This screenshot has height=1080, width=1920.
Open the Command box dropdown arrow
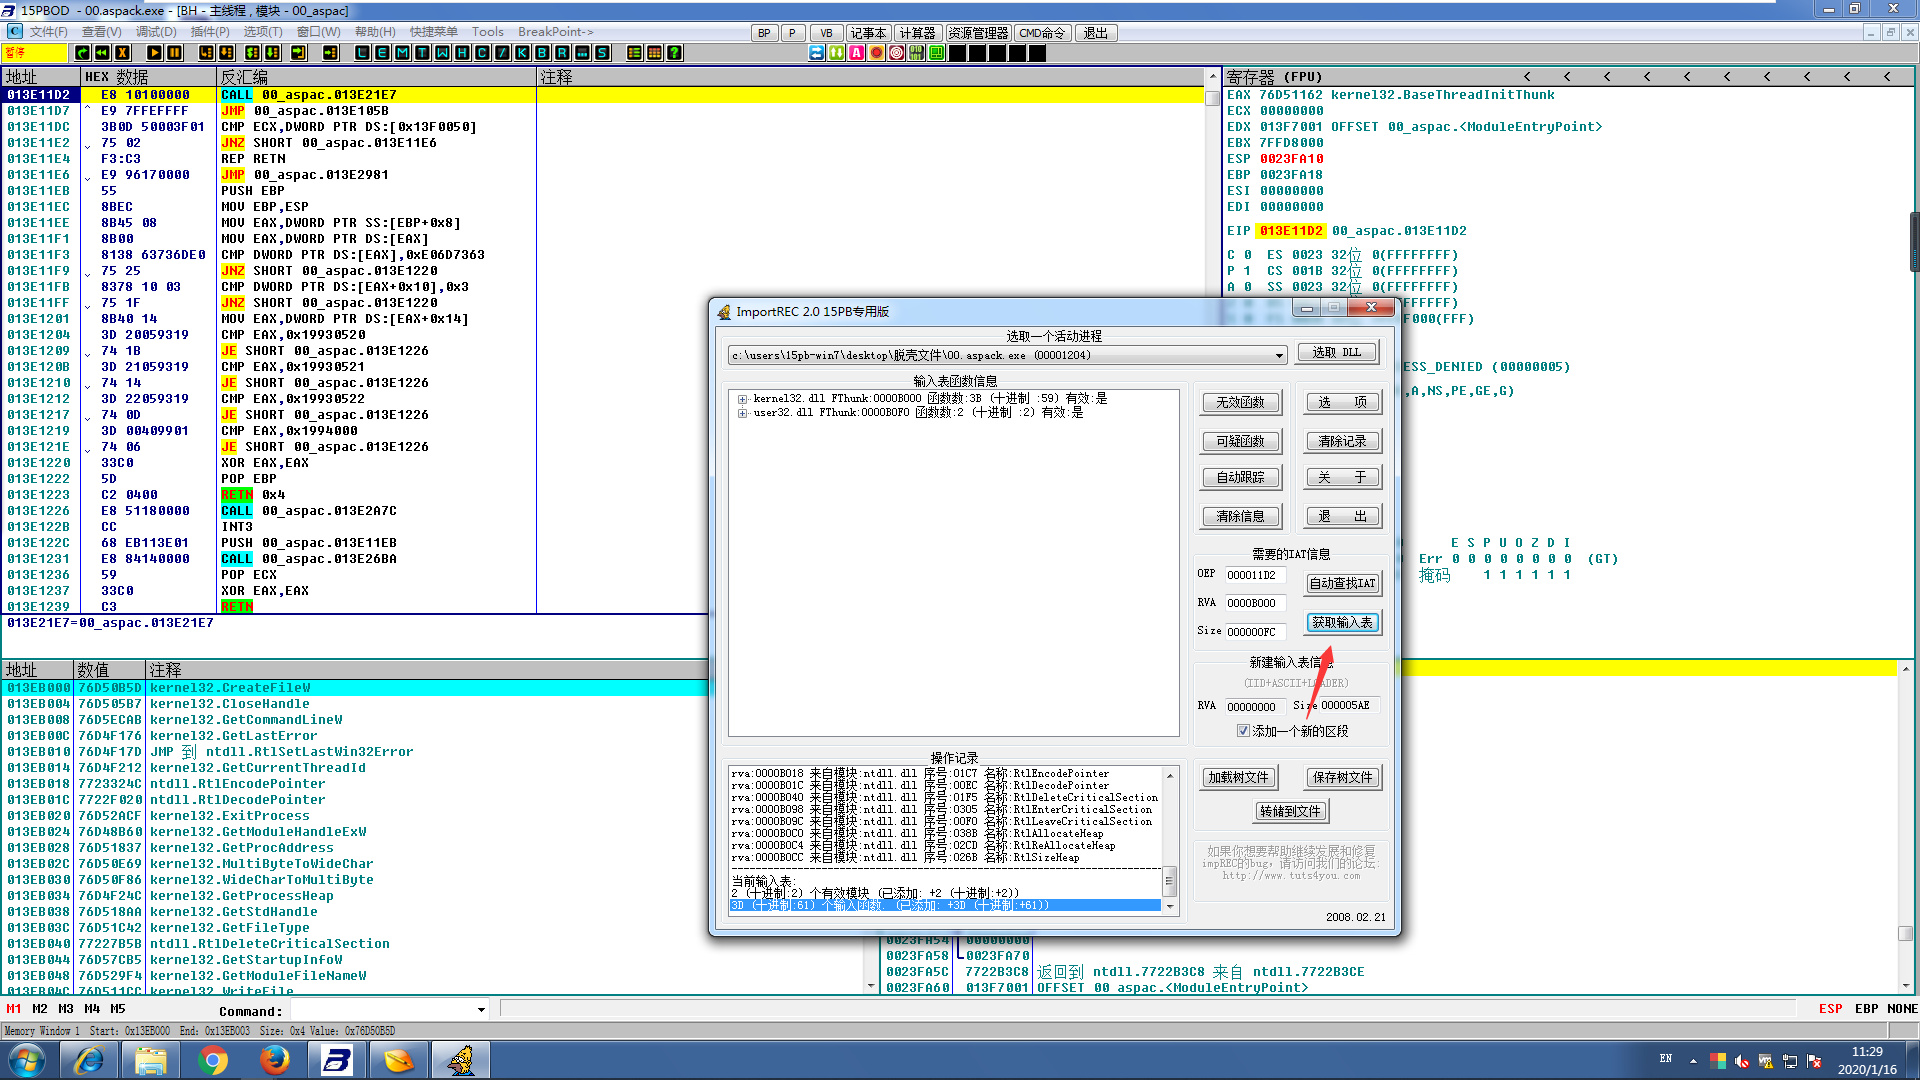point(481,1010)
